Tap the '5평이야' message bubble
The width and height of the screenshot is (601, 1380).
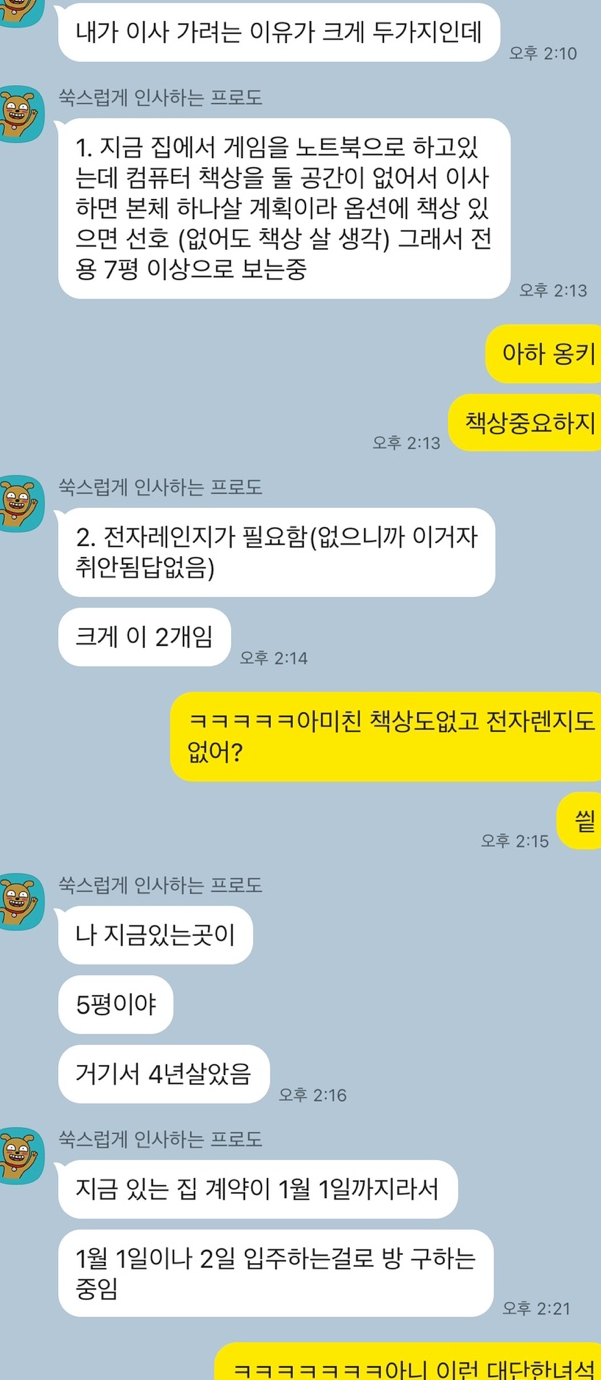coord(115,1005)
